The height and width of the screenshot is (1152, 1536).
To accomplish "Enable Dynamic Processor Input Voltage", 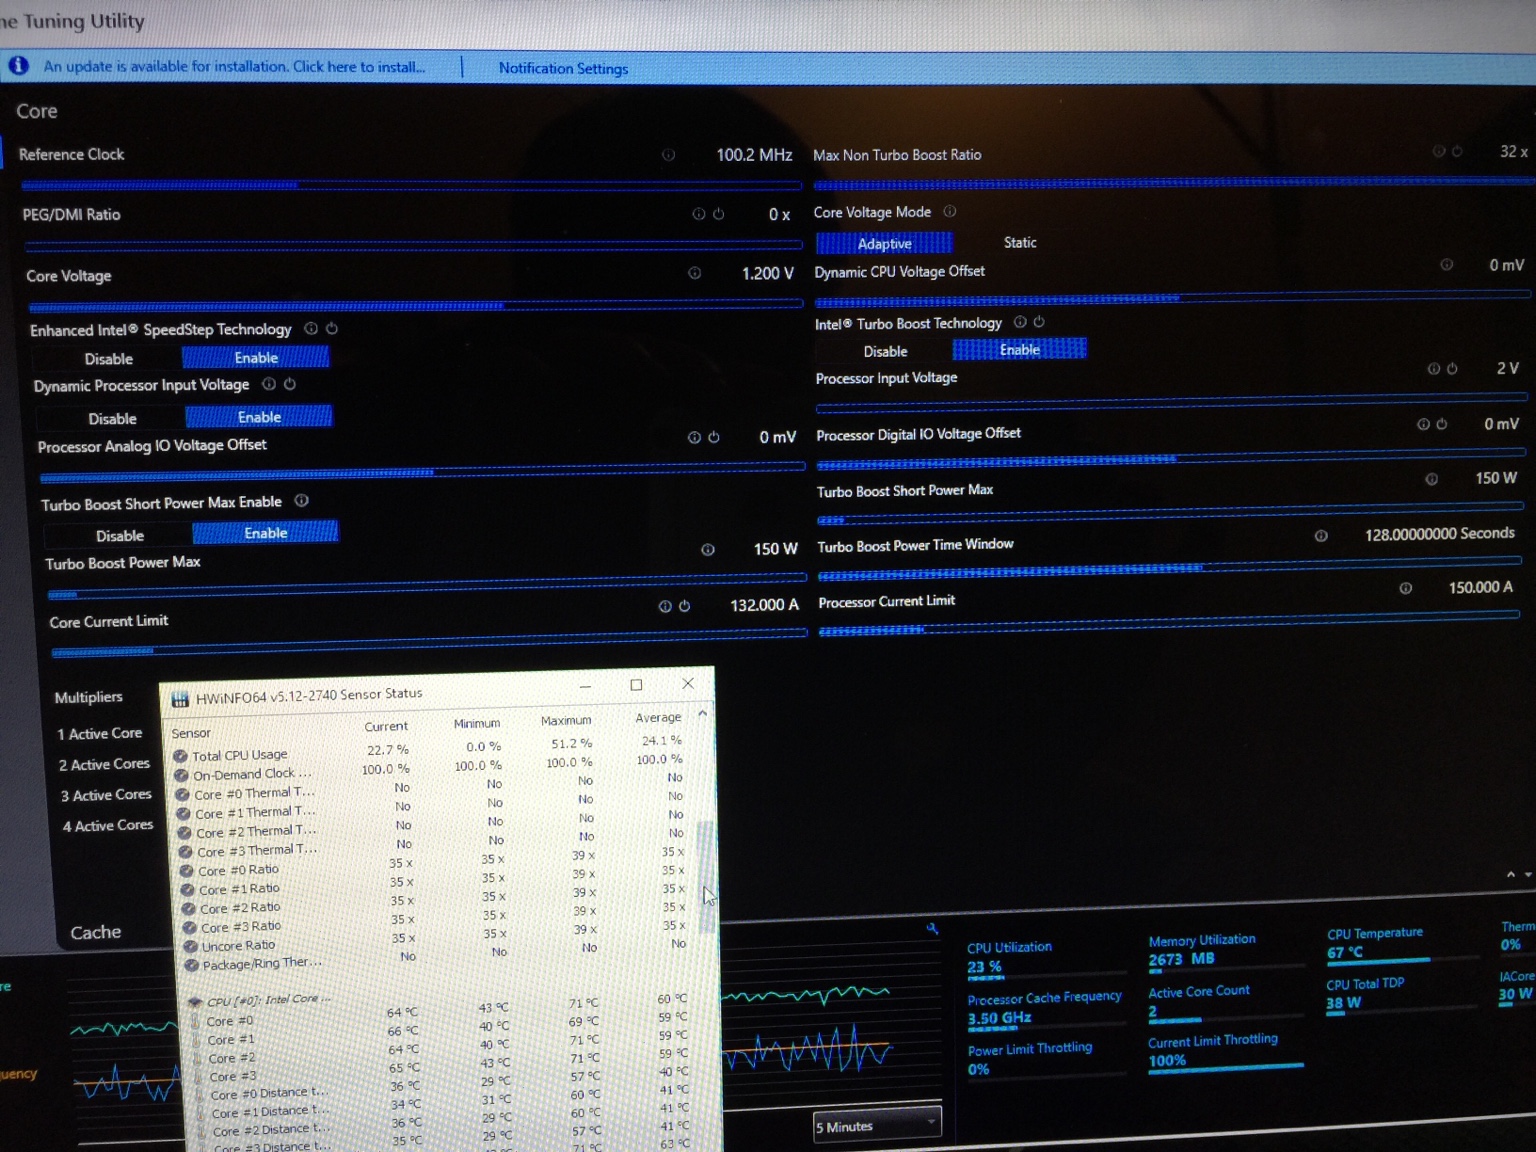I will coord(259,417).
